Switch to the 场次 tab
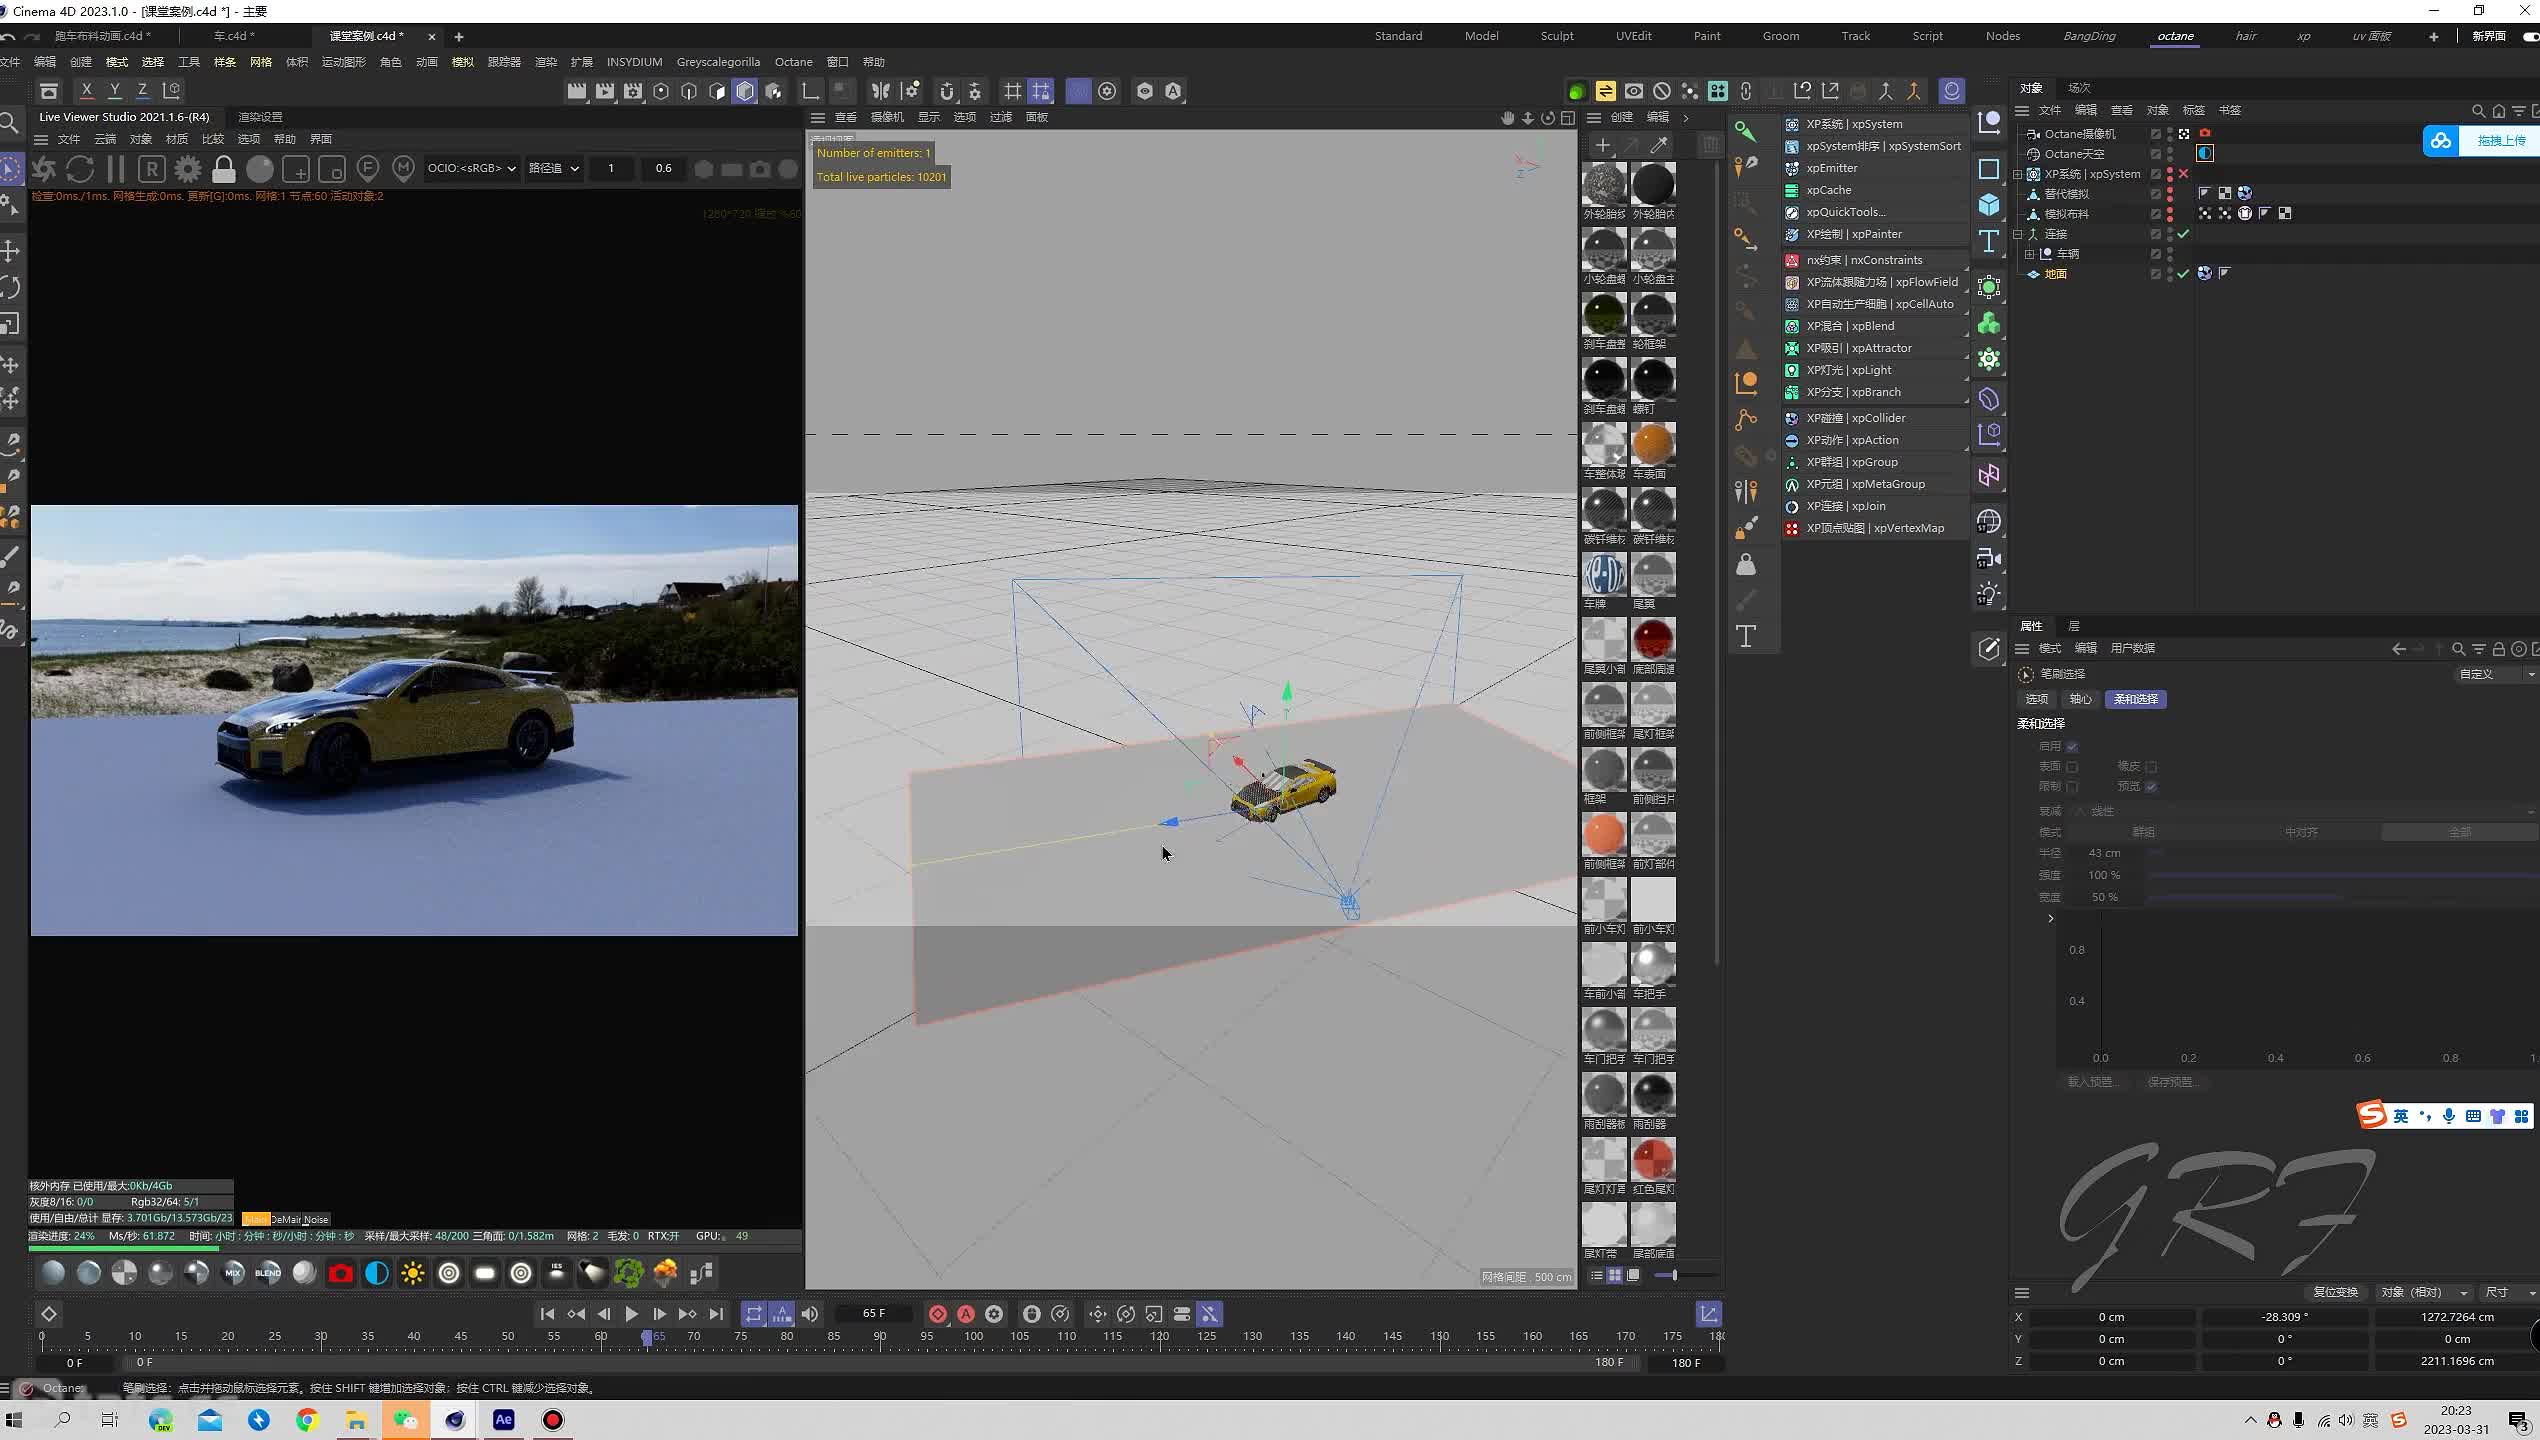Viewport: 2540px width, 1440px height. tap(2080, 88)
